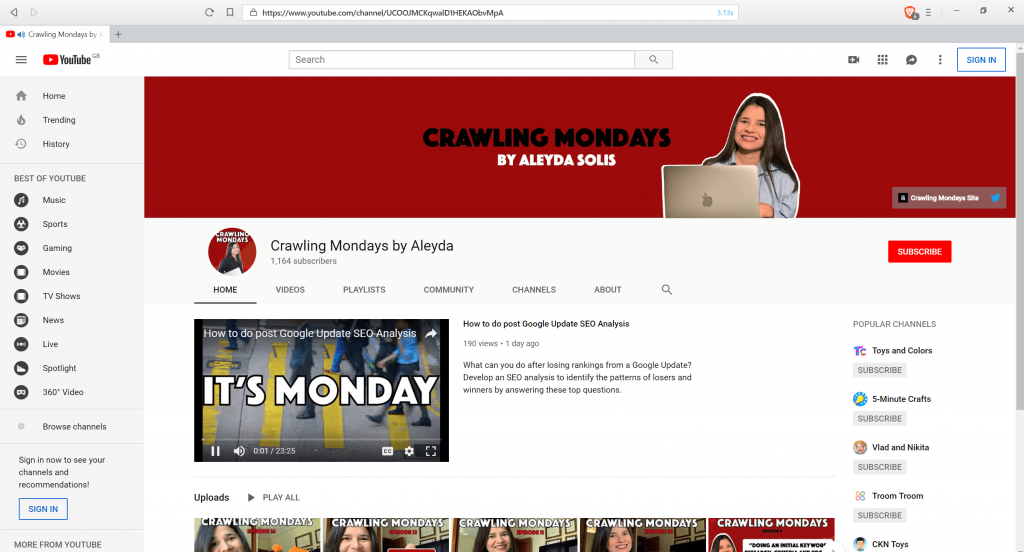Open Trending flame icon
1024x552 pixels.
tap(21, 120)
